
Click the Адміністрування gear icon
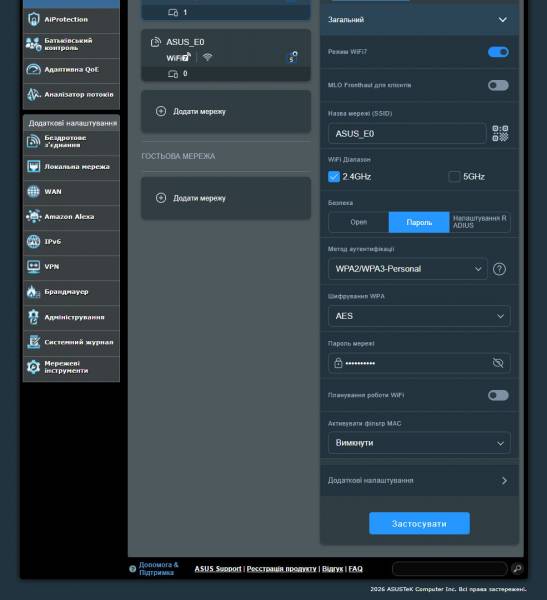pyautogui.click(x=34, y=317)
